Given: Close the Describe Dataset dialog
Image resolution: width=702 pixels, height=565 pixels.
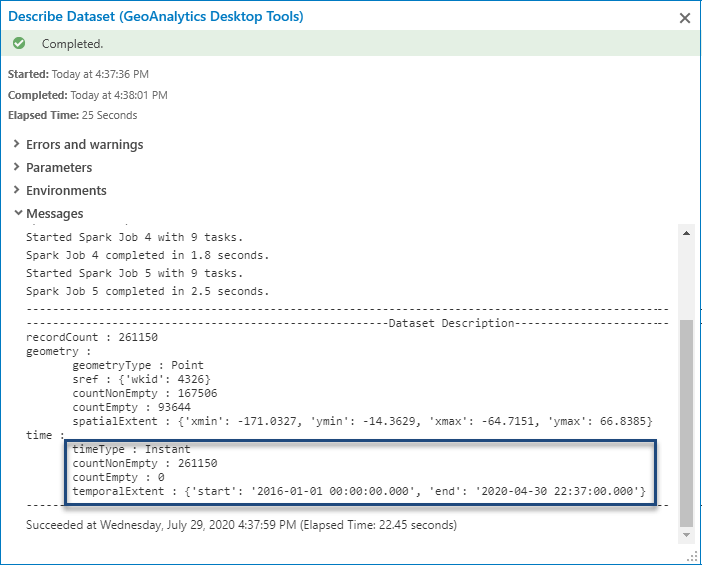Looking at the screenshot, I should tap(685, 18).
